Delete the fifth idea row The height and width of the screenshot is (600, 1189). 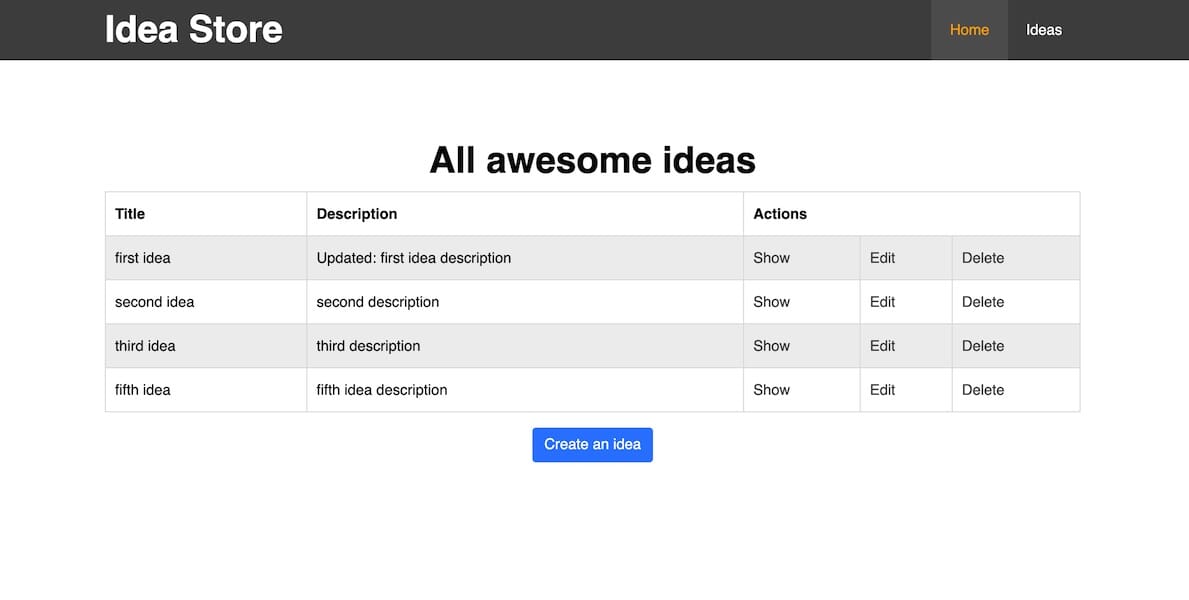point(982,390)
